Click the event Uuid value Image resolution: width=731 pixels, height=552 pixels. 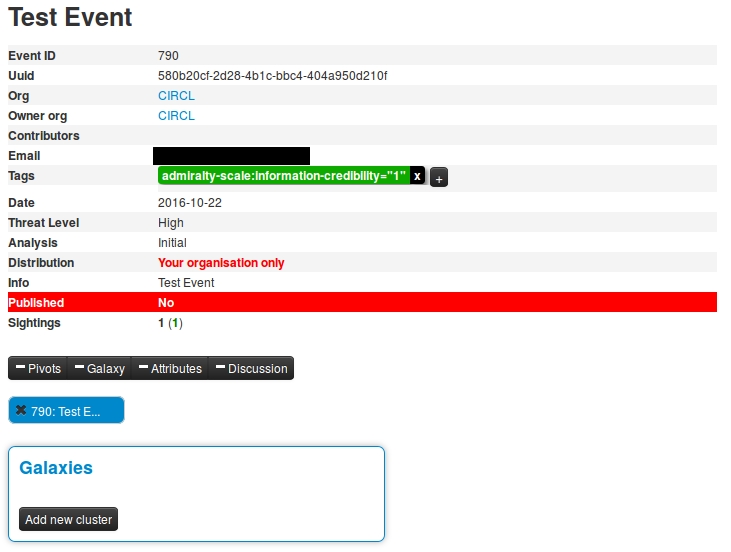click(272, 76)
